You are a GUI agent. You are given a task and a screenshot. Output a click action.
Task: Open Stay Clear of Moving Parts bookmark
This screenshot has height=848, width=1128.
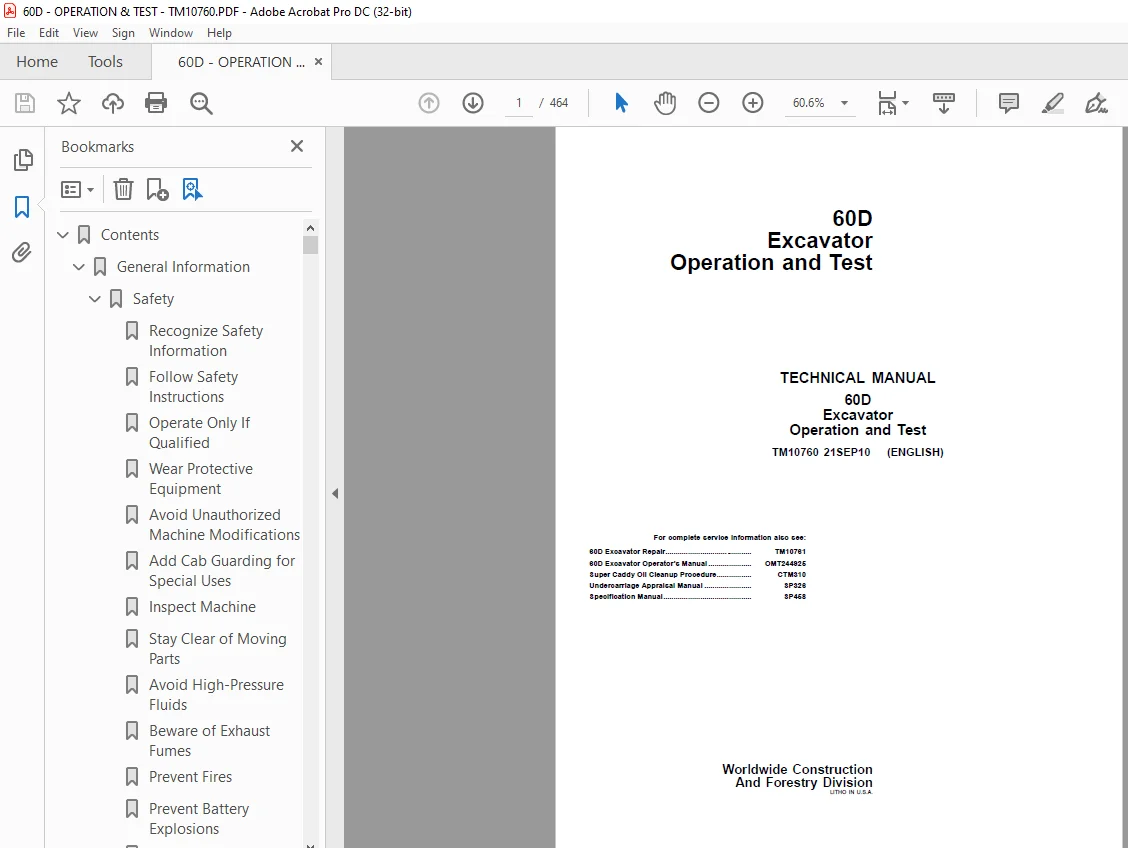(217, 648)
